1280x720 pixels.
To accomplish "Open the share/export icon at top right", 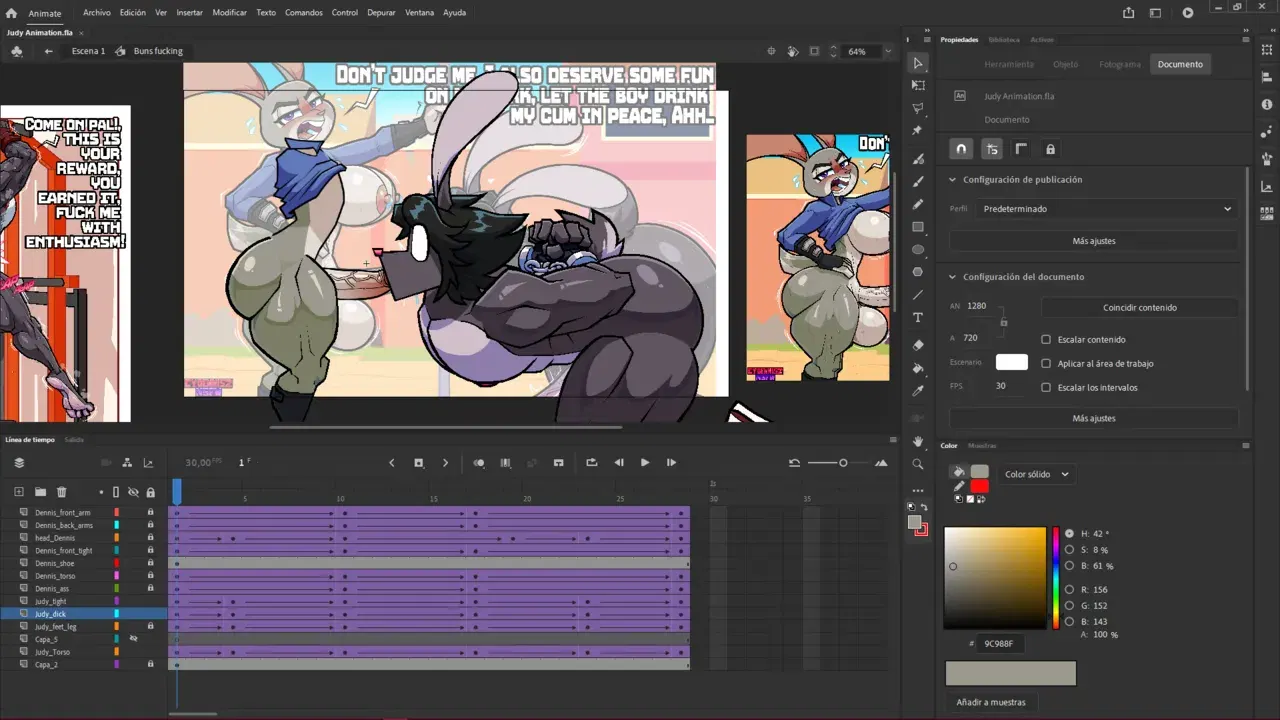I will point(1129,13).
